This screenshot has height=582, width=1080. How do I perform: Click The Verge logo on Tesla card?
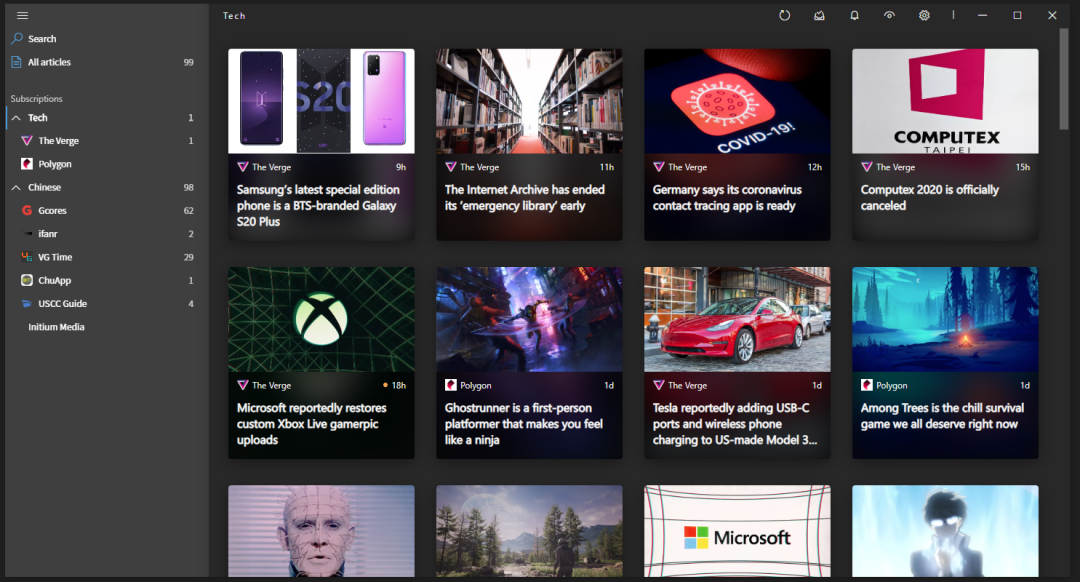[658, 385]
